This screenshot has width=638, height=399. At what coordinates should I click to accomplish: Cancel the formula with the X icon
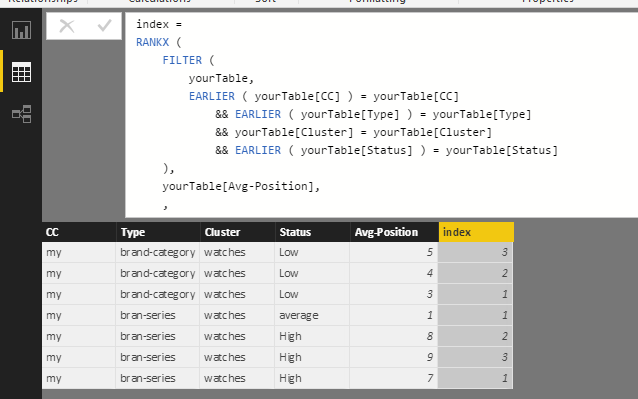[67, 26]
